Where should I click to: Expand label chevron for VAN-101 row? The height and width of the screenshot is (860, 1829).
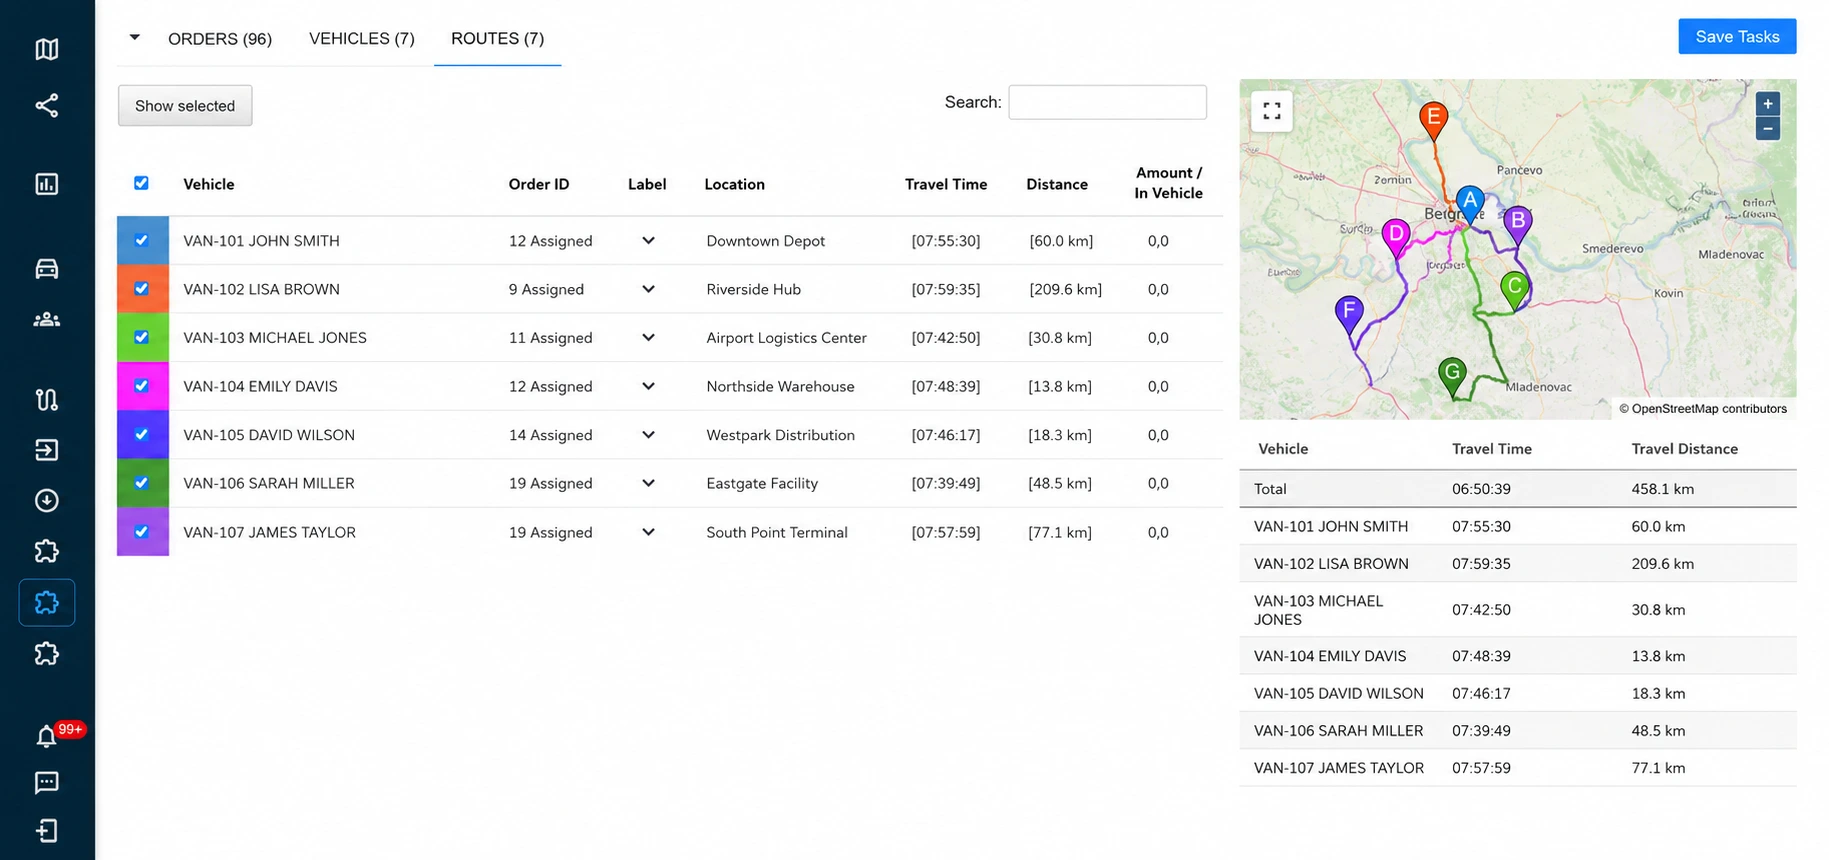648,241
